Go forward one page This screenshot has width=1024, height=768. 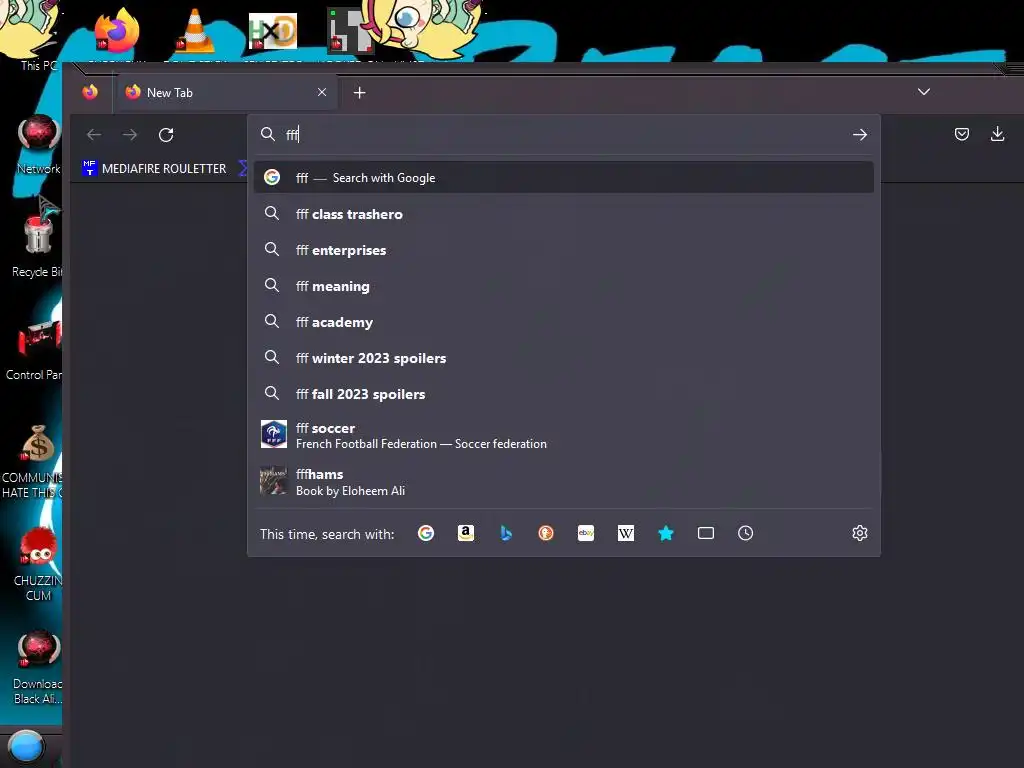pyautogui.click(x=130, y=135)
